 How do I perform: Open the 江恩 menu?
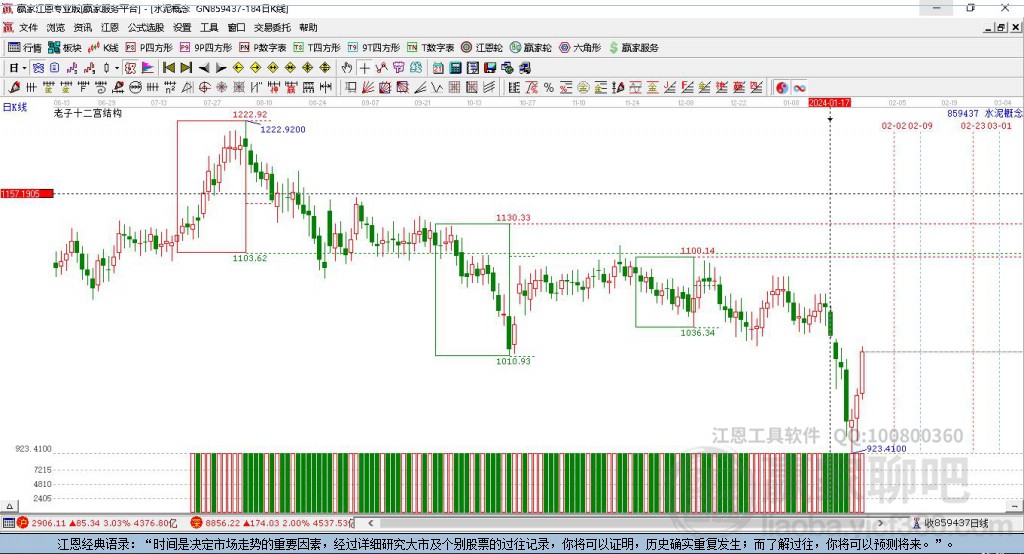coord(110,27)
